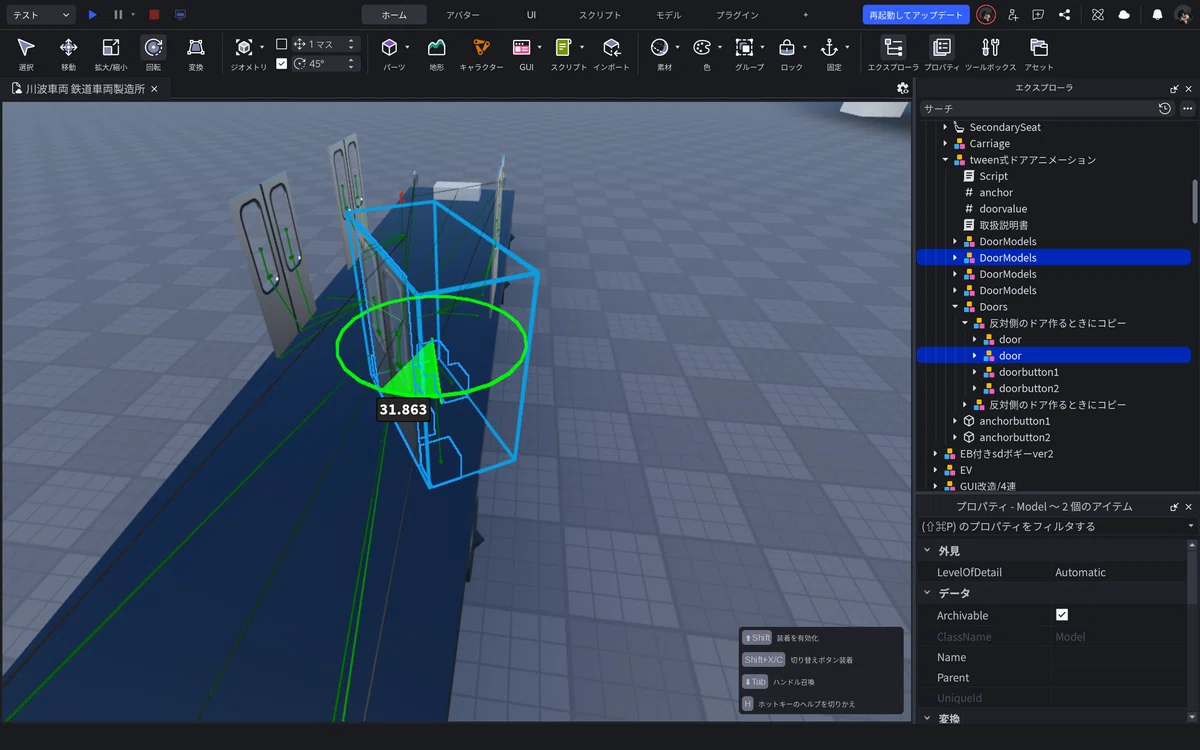1200x750 pixels.
Task: Open the モデル (Model) tab
Action: click(669, 15)
